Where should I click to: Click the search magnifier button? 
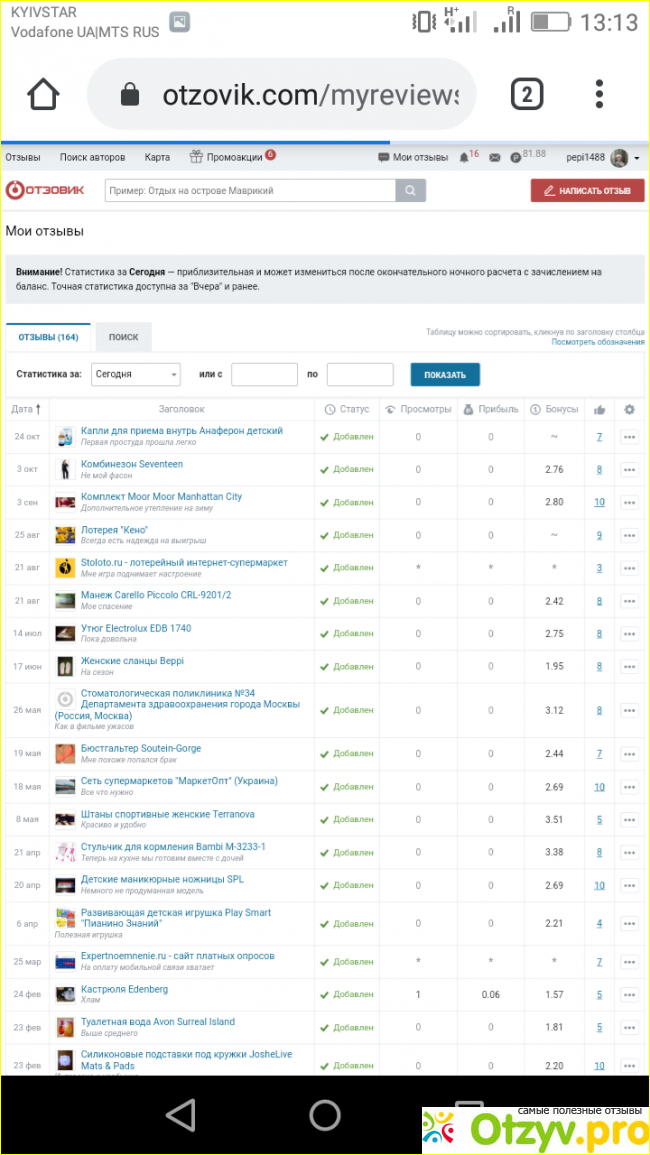(410, 191)
